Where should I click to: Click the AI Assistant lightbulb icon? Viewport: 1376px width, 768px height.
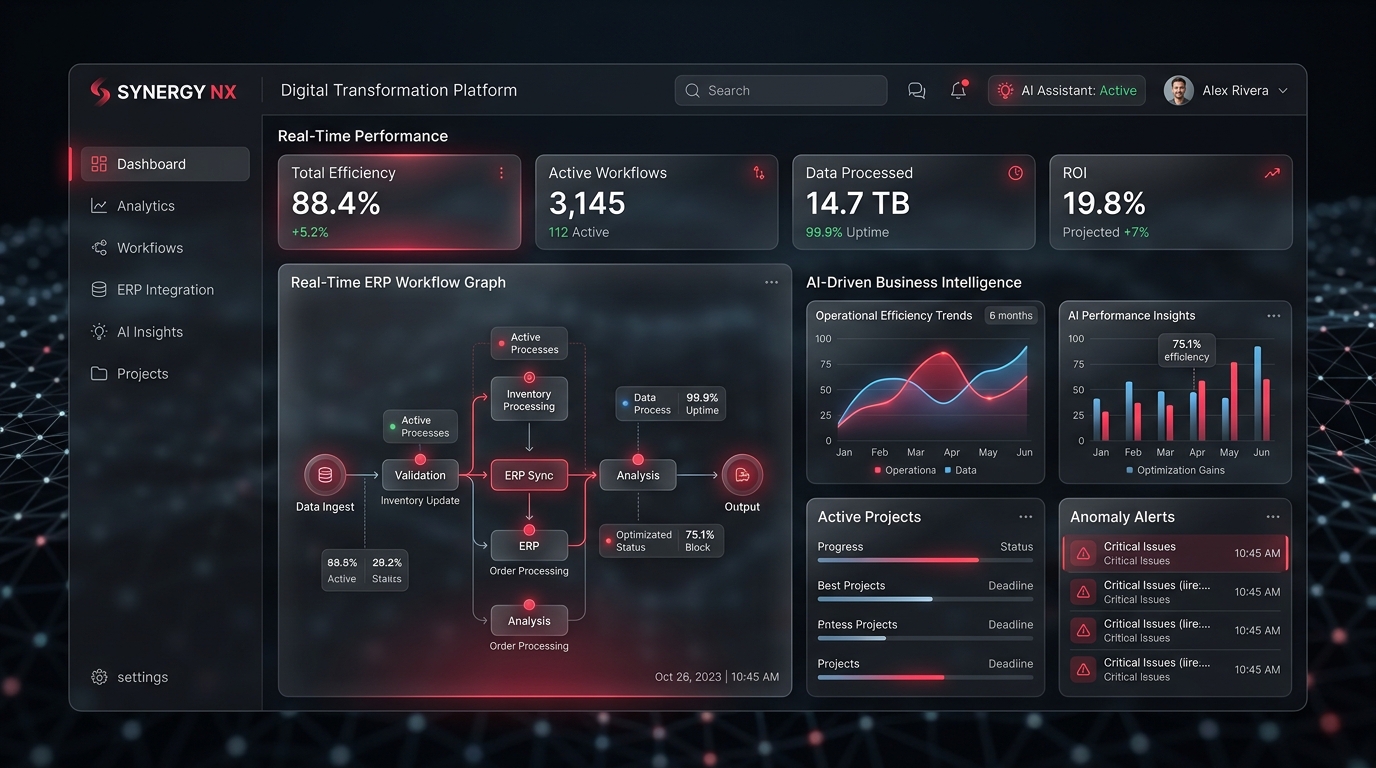[x=1005, y=90]
